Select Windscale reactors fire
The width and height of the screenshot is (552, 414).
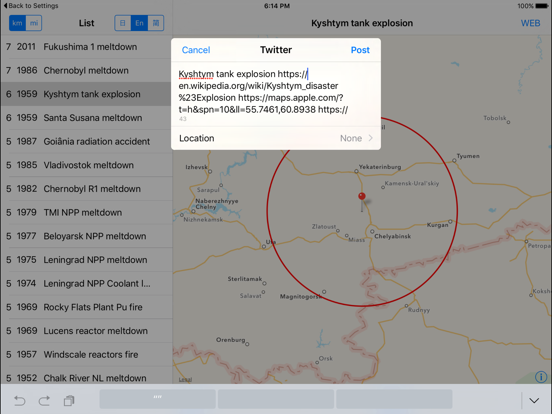point(86,354)
